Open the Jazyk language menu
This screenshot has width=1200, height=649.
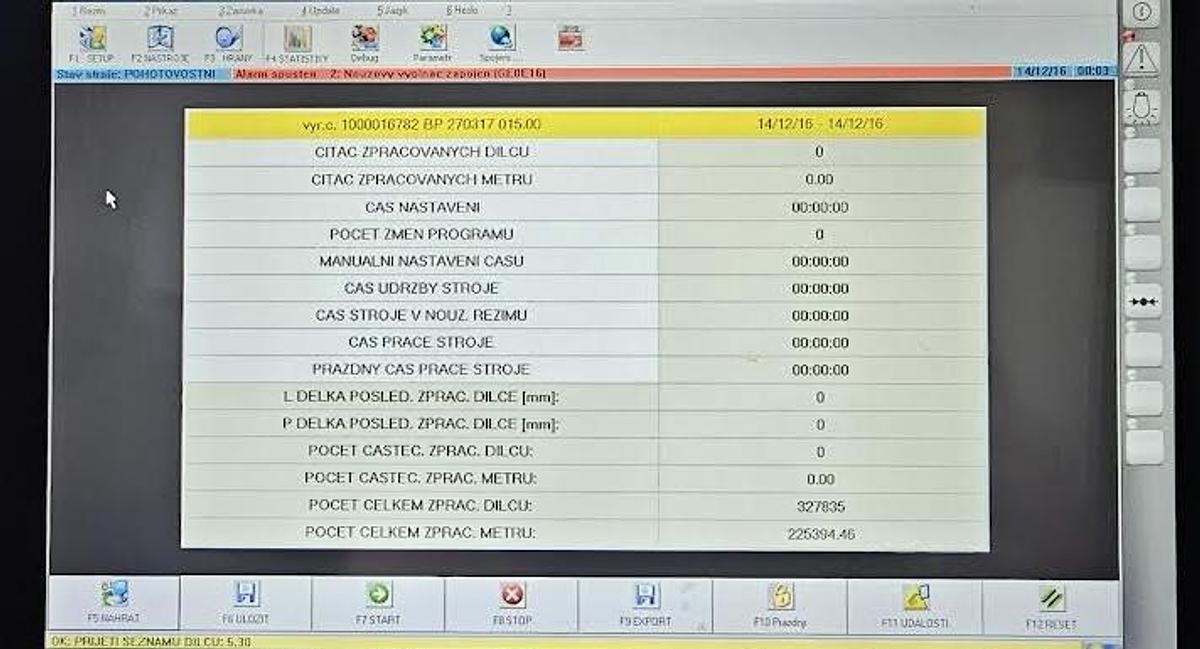point(393,9)
